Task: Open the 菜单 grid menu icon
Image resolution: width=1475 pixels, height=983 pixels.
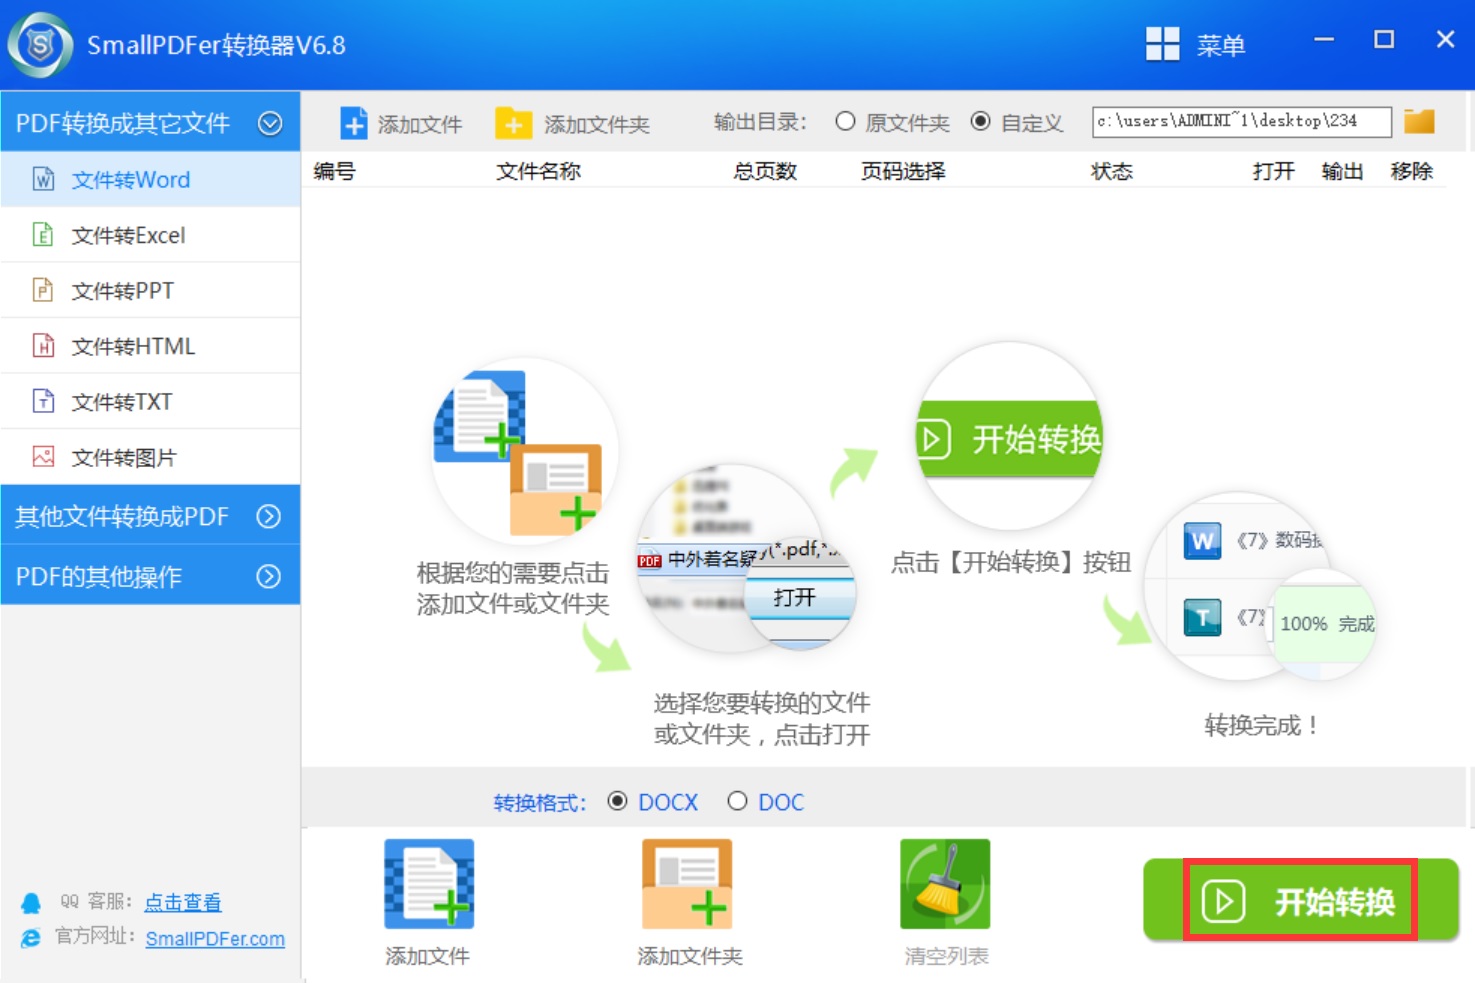Action: pyautogui.click(x=1162, y=45)
